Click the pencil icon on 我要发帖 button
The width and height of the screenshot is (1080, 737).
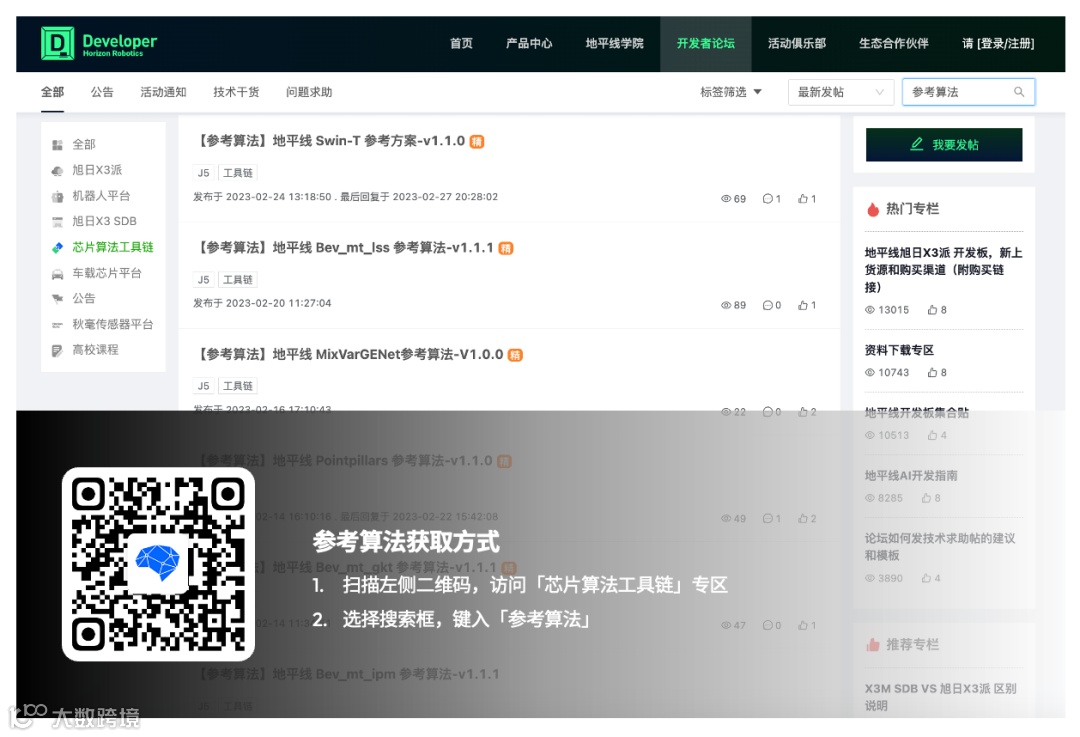coord(917,144)
